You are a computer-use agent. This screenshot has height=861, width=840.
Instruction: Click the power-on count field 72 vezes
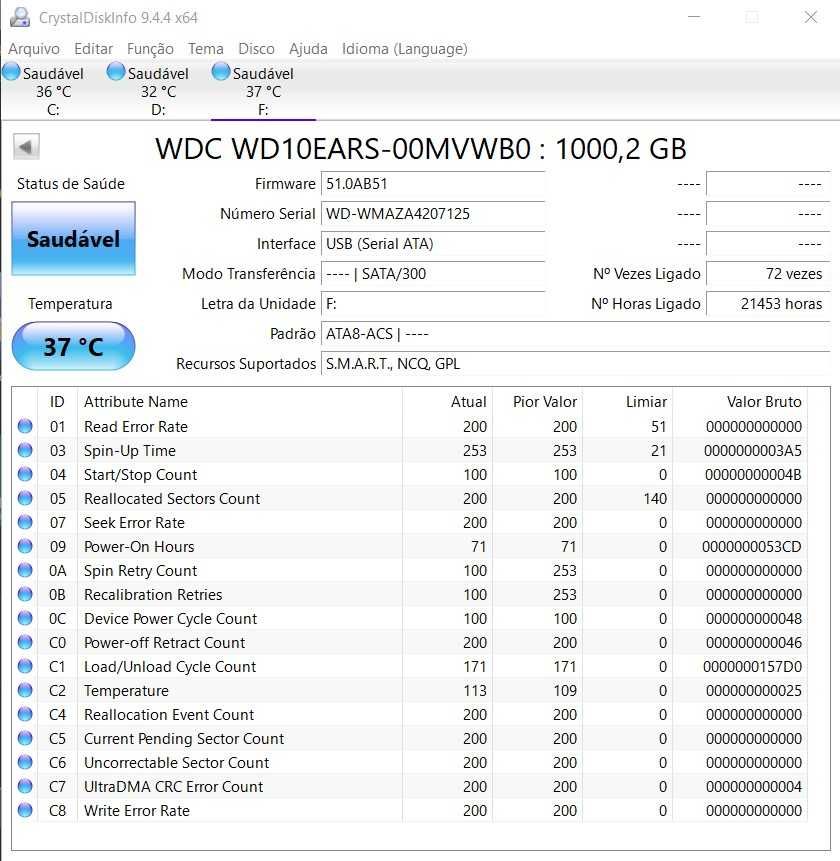pos(768,273)
